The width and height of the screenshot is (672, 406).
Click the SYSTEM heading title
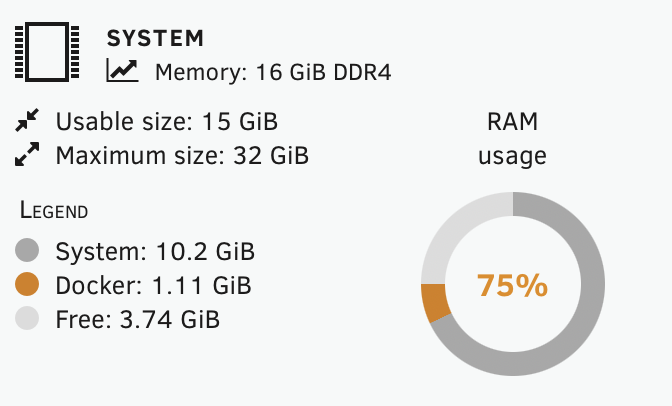point(155,39)
